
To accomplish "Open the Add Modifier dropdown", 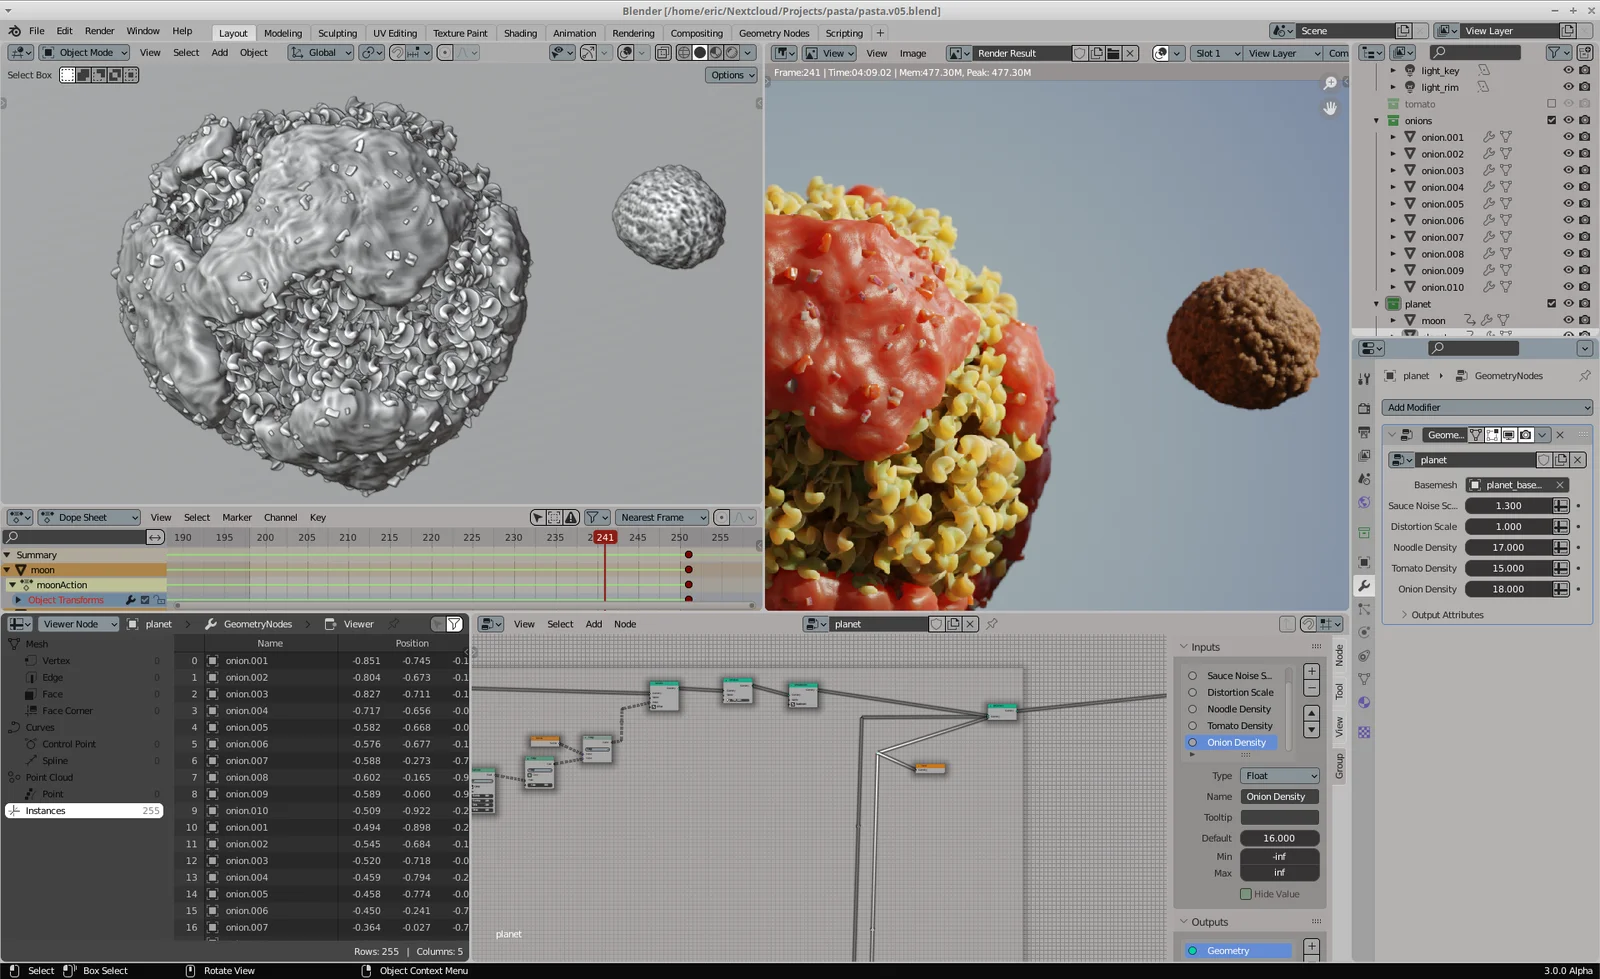I will tap(1487, 408).
